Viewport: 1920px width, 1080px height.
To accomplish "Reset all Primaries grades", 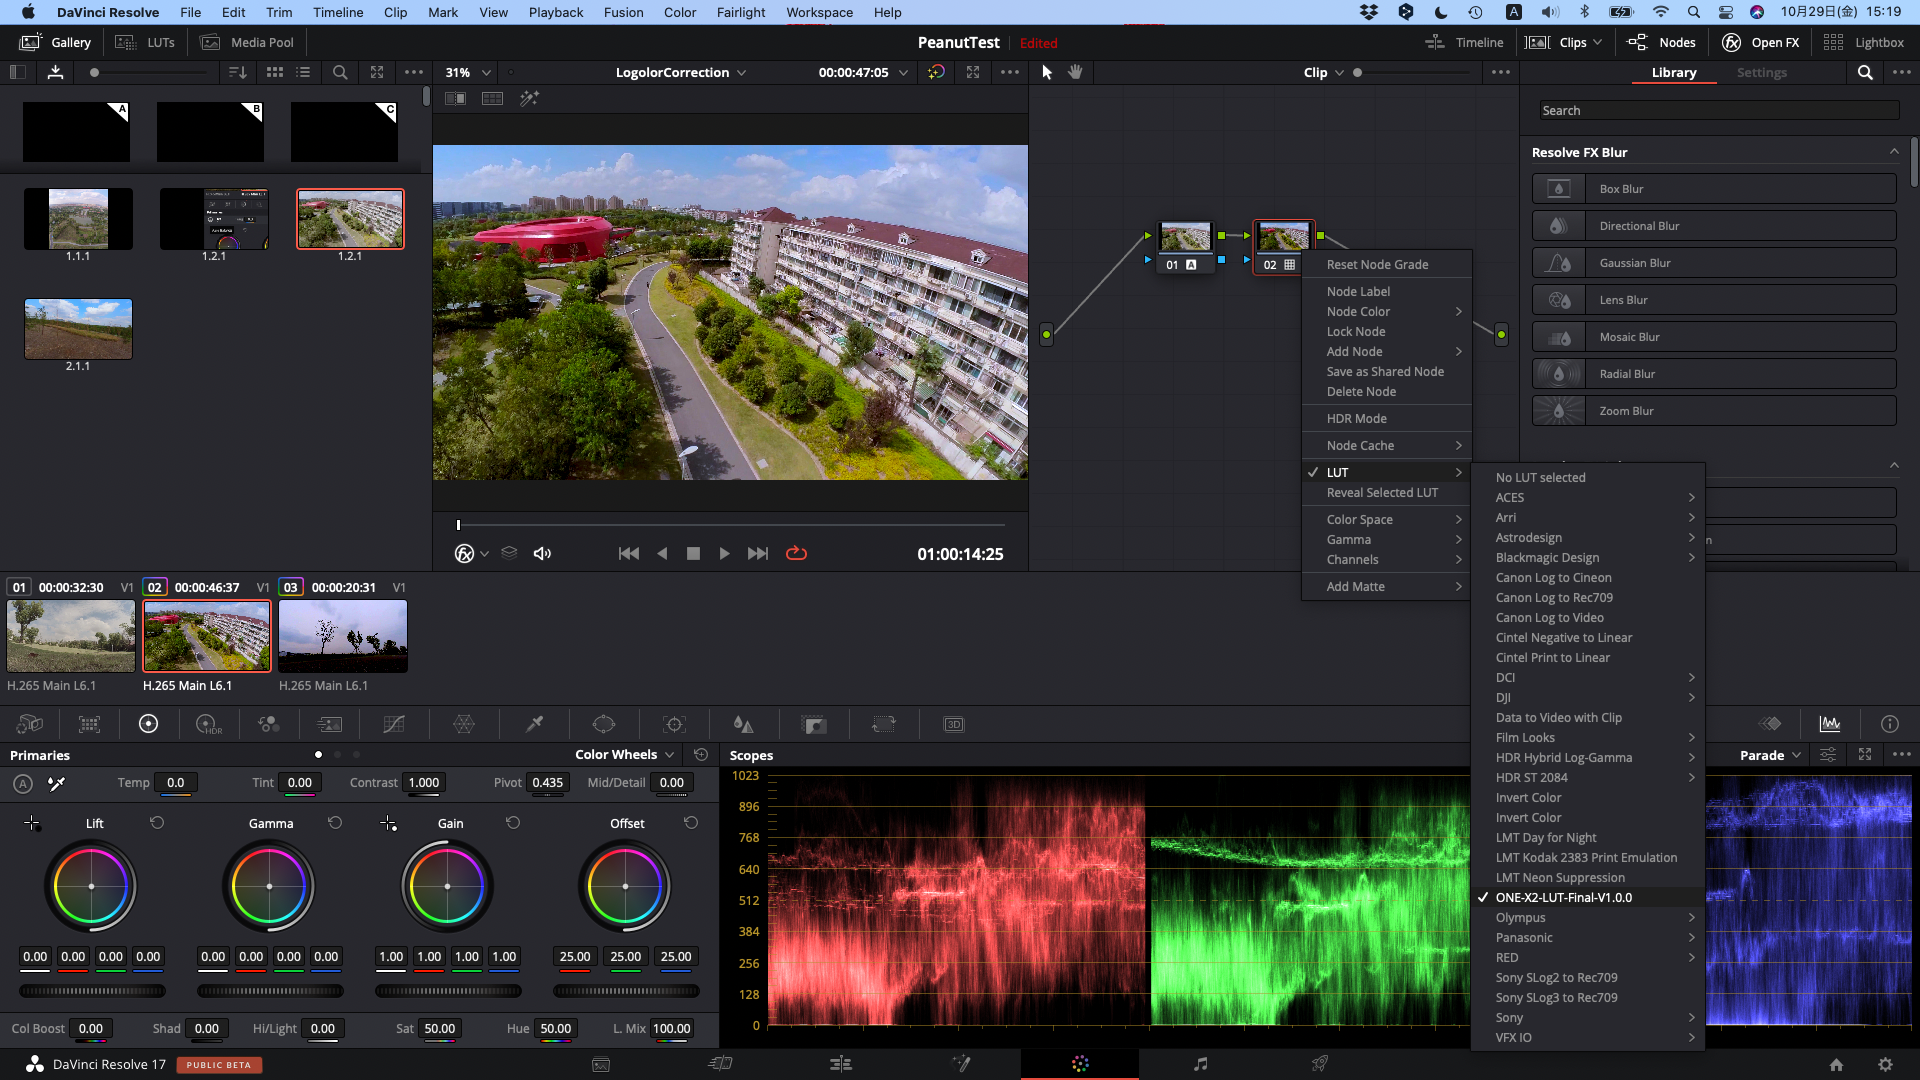I will (x=701, y=755).
